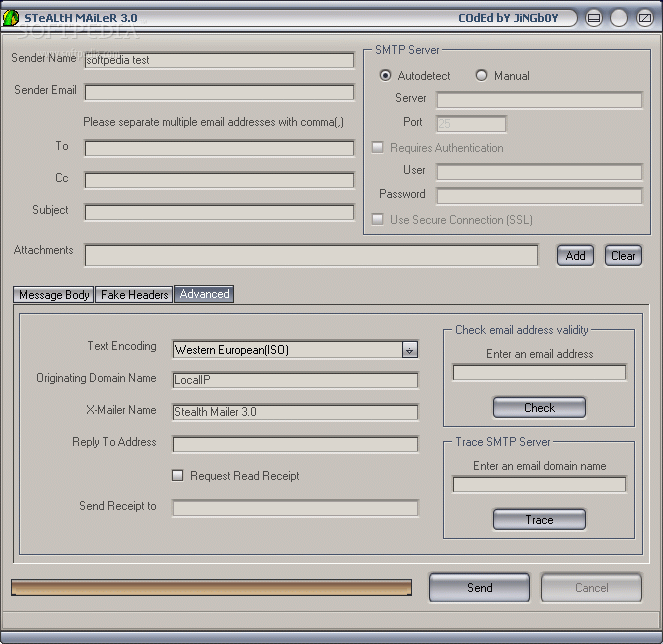Expand the Text Encoding dropdown arrow
Image resolution: width=663 pixels, height=644 pixels.
point(409,350)
